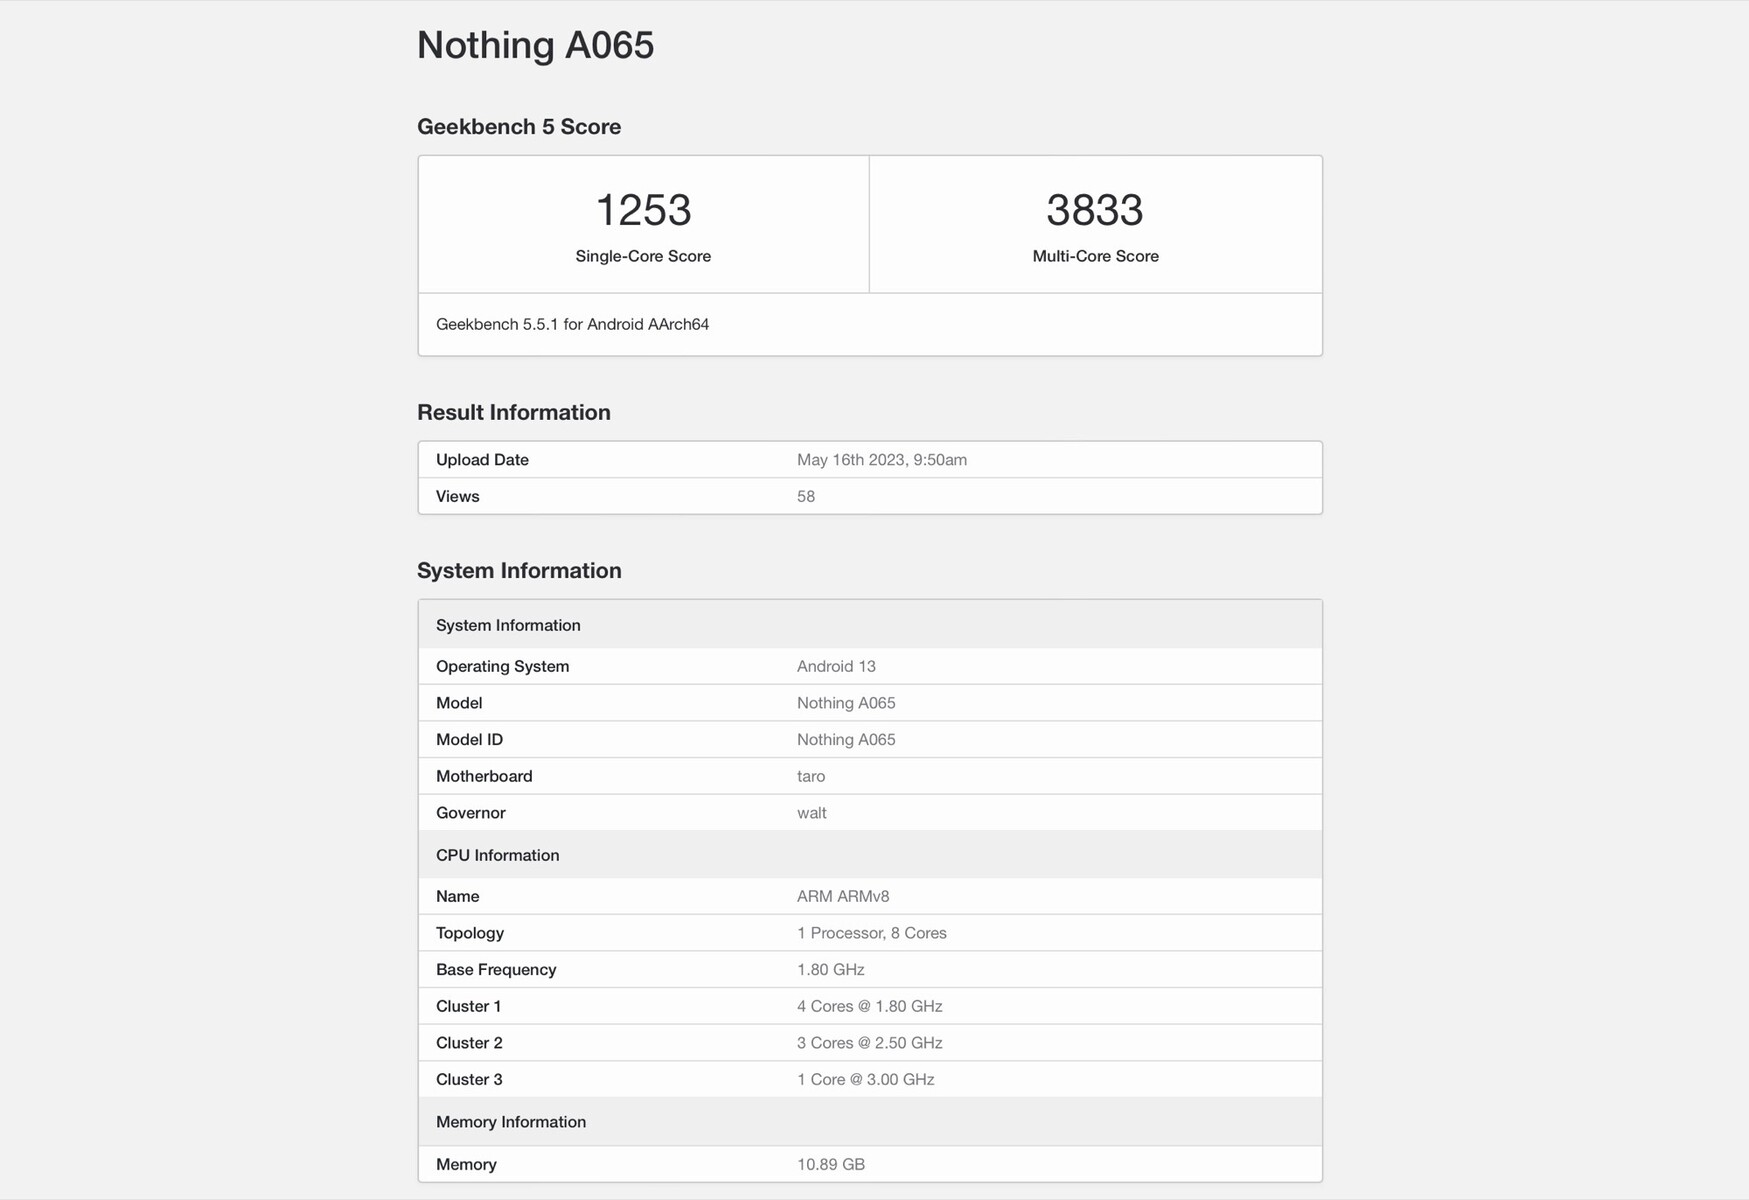Select the multi-core score 3833
The image size is (1749, 1200).
(1094, 210)
